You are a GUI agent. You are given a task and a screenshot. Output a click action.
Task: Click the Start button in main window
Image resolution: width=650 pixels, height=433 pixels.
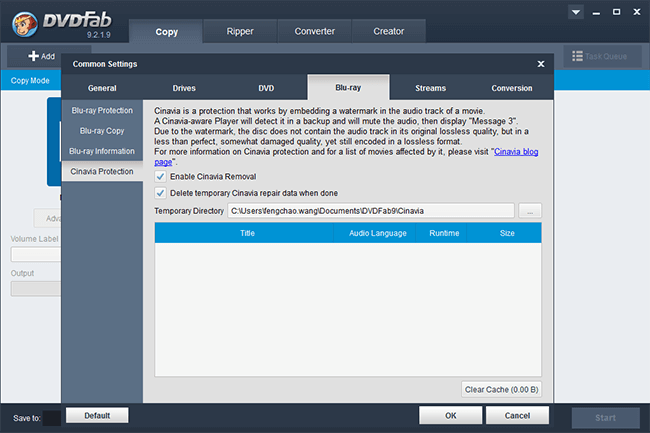point(606,418)
